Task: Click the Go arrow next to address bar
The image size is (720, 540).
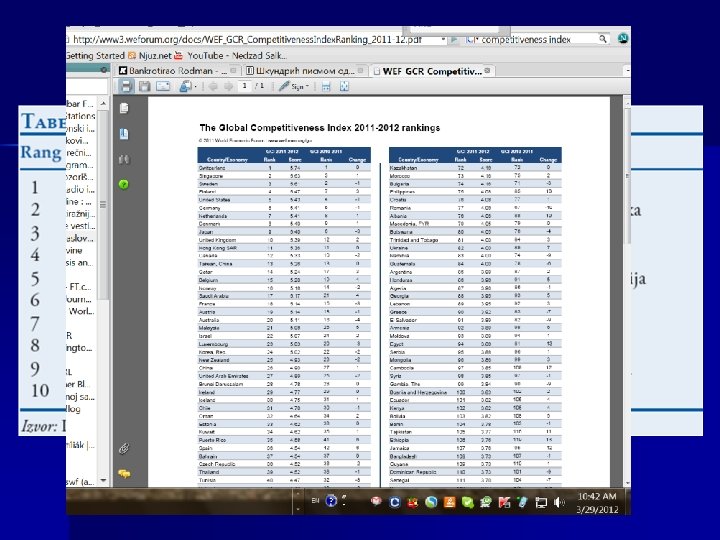Action: [454, 39]
